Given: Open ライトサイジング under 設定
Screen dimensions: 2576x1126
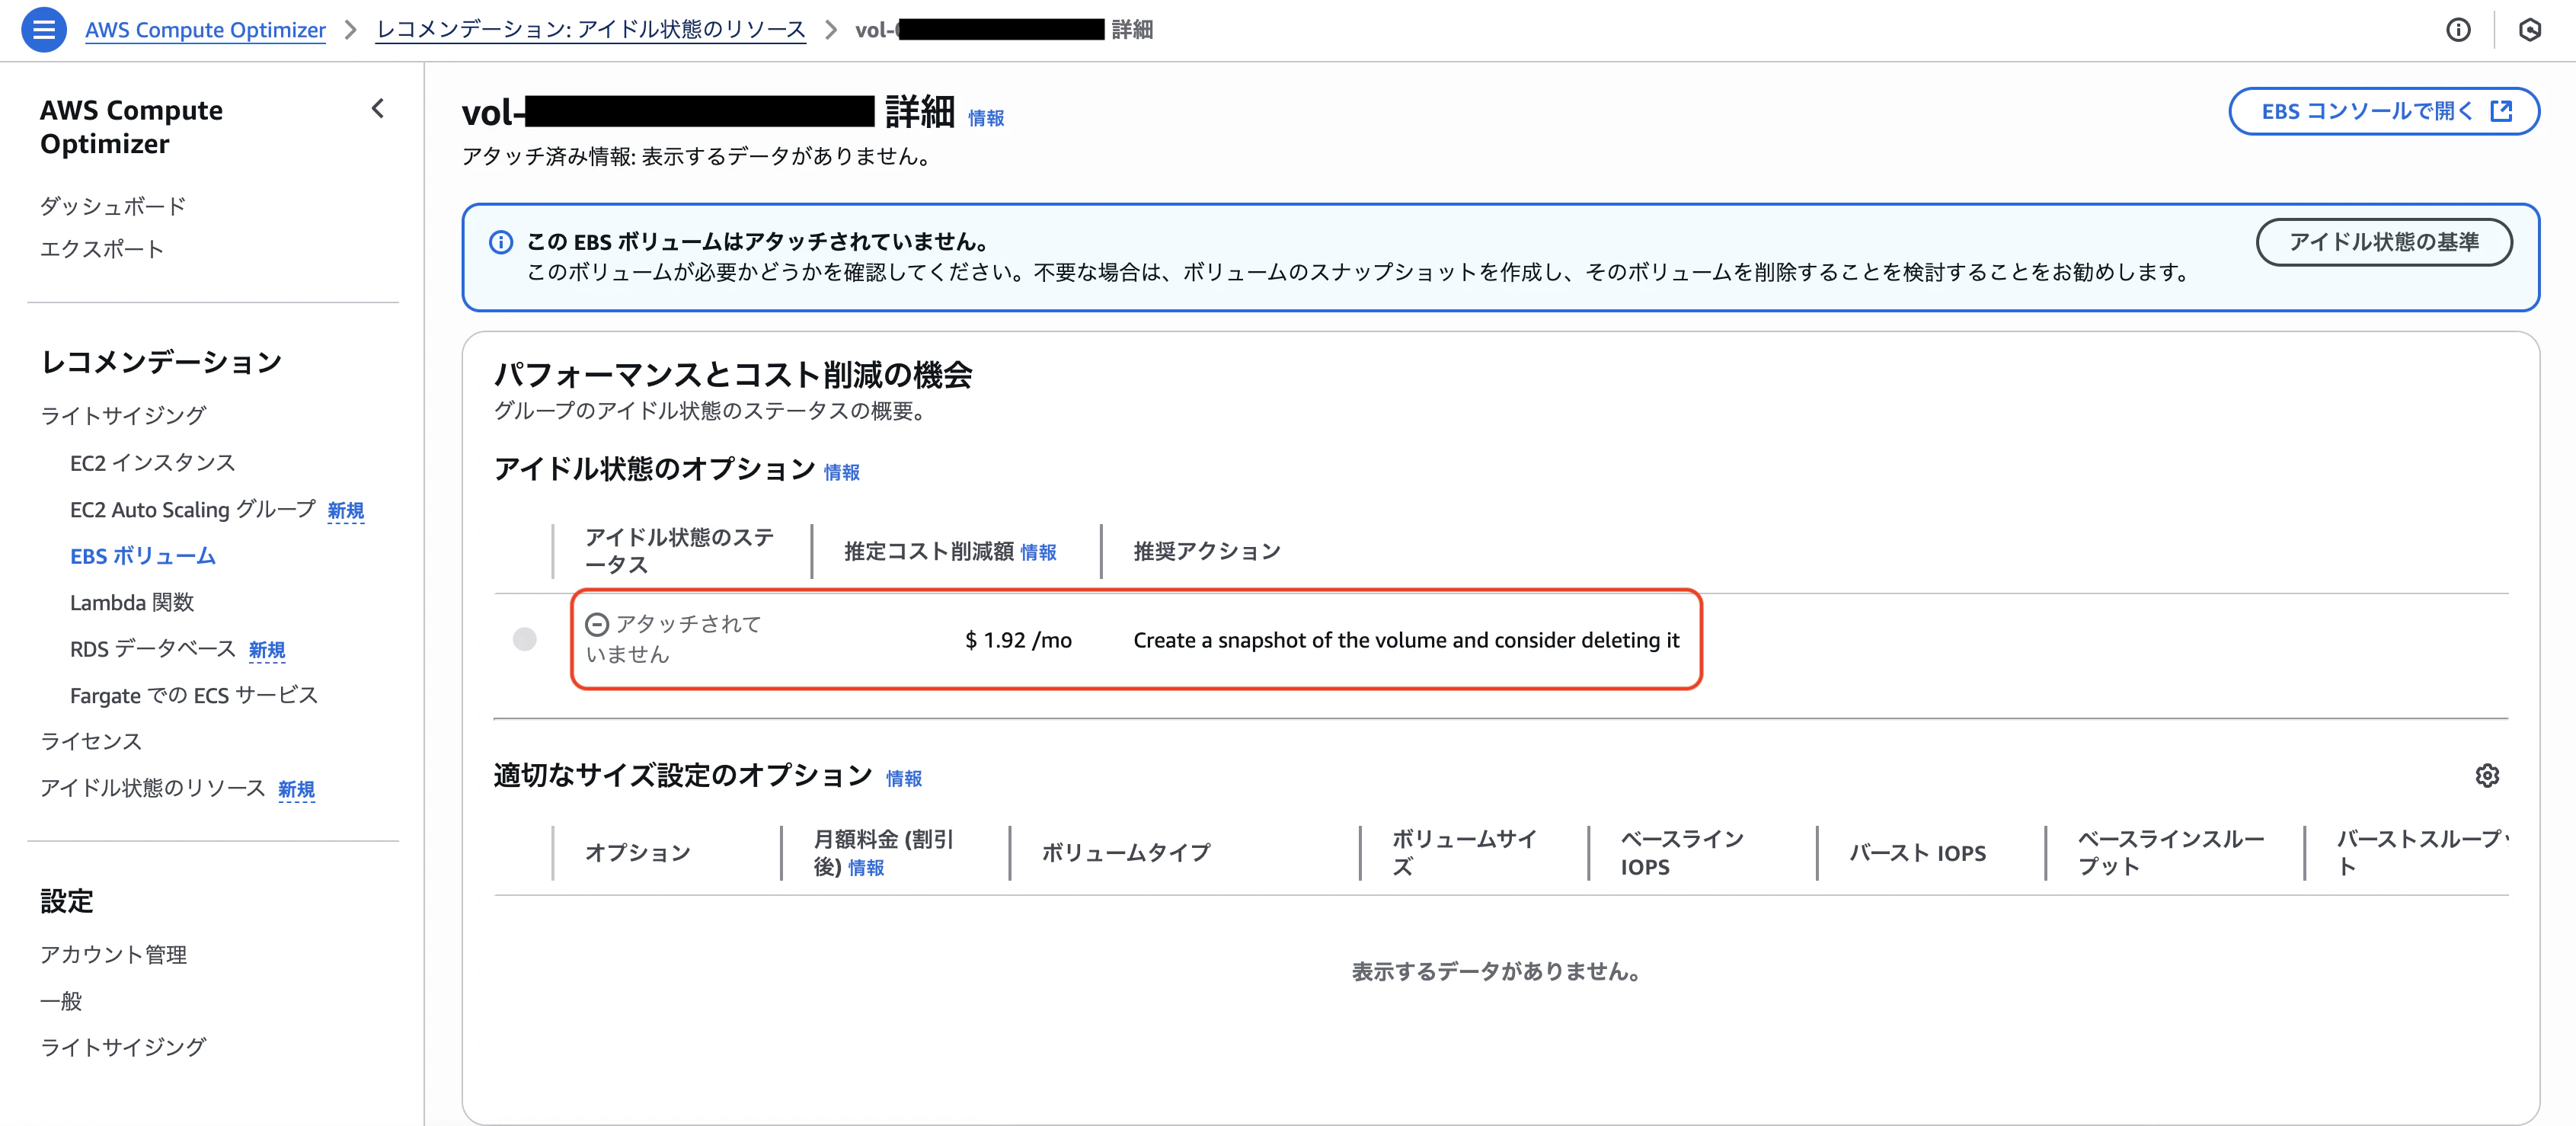Looking at the screenshot, I should [123, 1047].
